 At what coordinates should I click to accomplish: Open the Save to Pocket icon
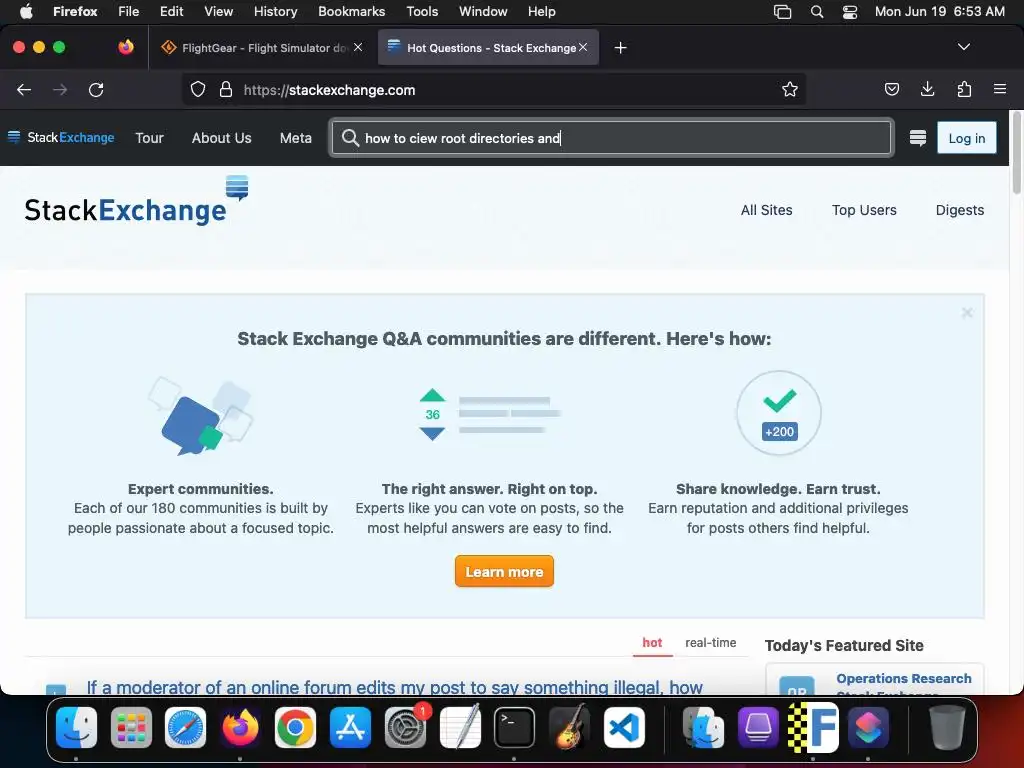click(891, 89)
